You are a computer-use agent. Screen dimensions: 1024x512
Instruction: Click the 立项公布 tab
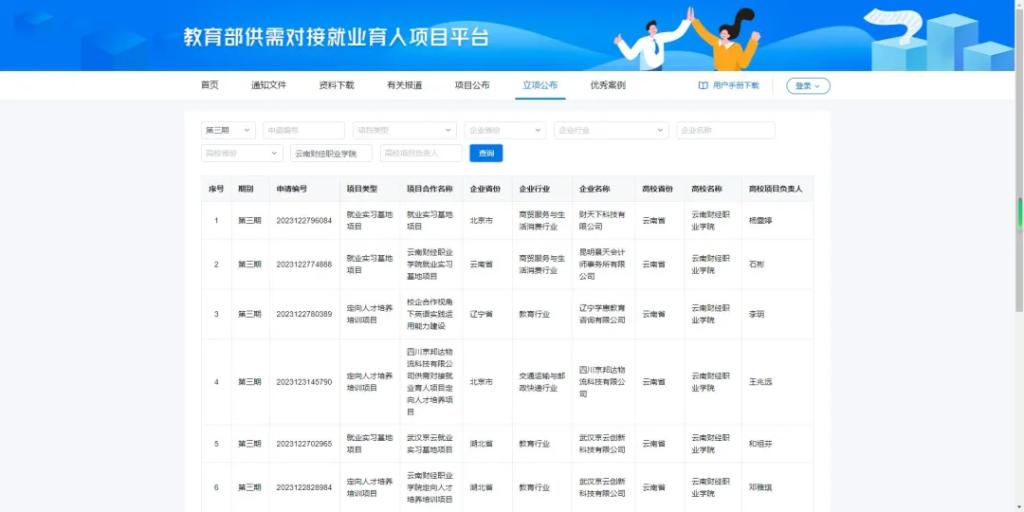coord(540,85)
